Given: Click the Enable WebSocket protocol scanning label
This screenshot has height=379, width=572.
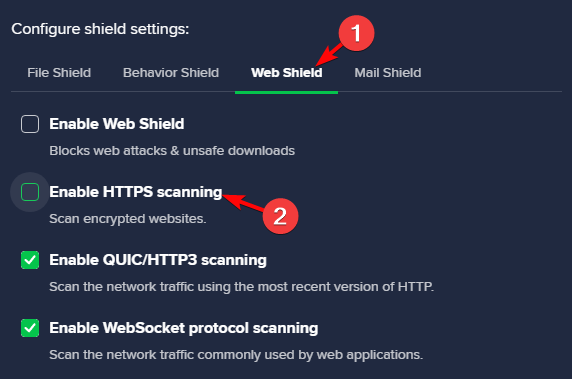Looking at the screenshot, I should pyautogui.click(x=183, y=328).
